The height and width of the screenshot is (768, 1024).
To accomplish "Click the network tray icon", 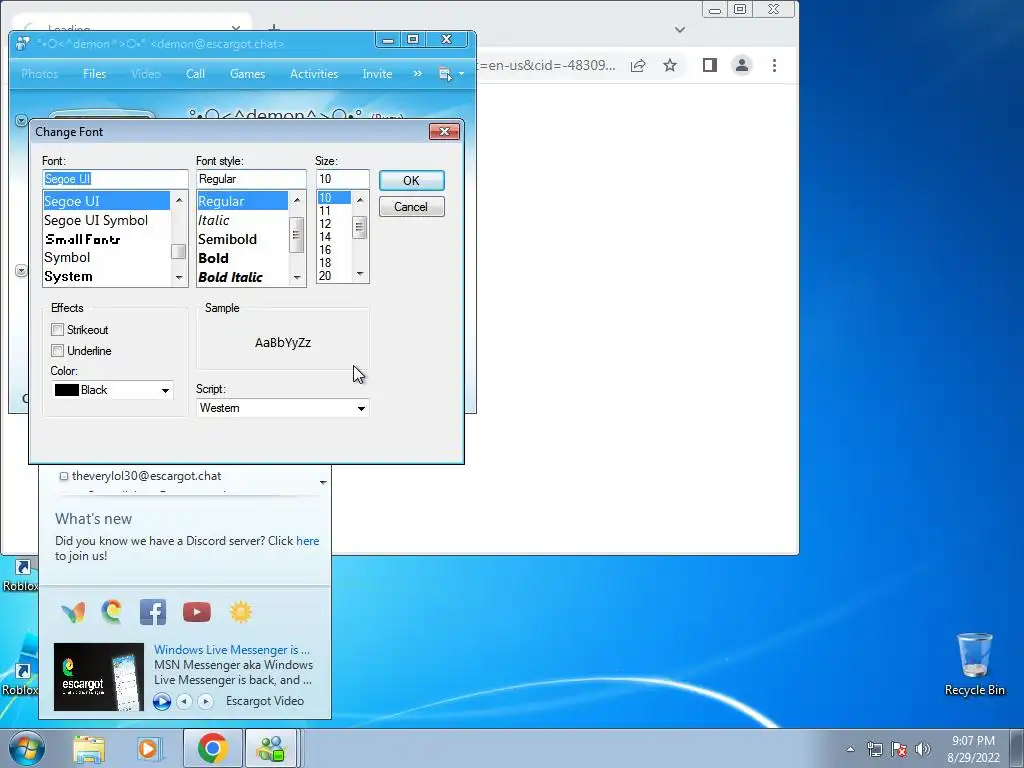I will coord(874,749).
